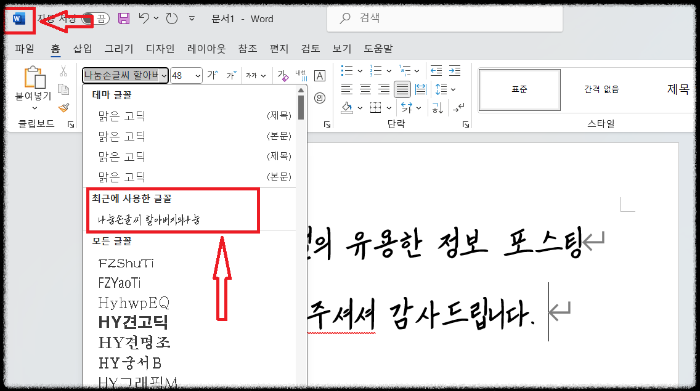This screenshot has width=700, height=391.
Task: Open the 디자인 tab
Action: [x=160, y=48]
